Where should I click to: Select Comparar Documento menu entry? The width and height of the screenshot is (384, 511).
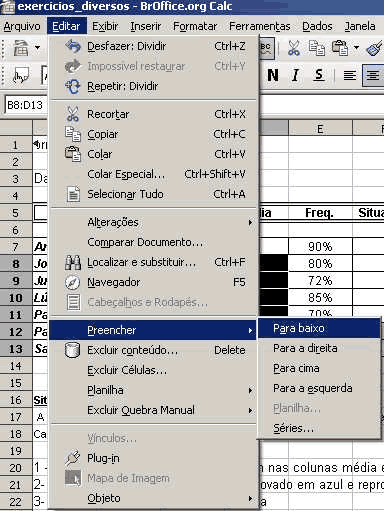pos(153,242)
